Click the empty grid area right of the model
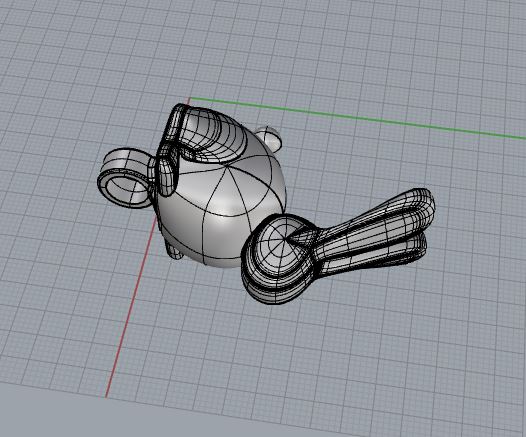Image resolution: width=526 pixels, height=437 pixels. [x=436, y=319]
